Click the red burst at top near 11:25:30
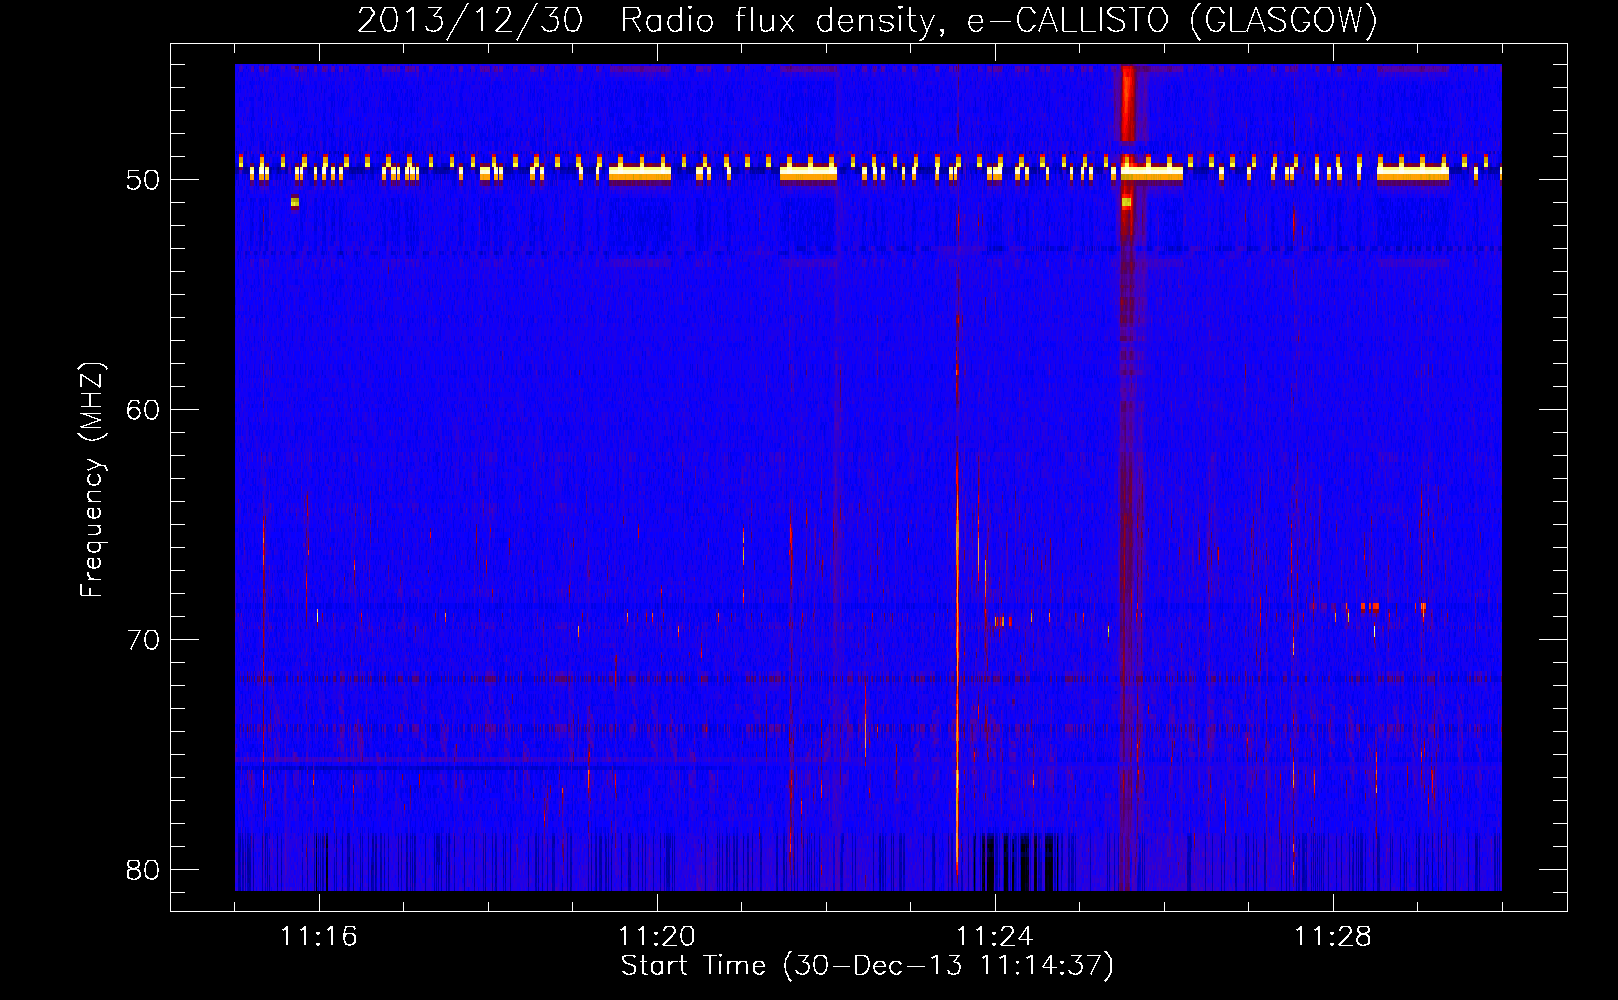 [1127, 103]
